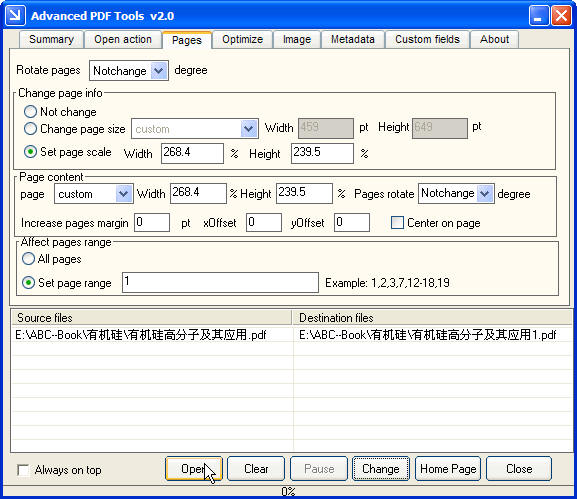Image resolution: width=577 pixels, height=499 pixels.
Task: Click the disabled page size Width field
Action: click(x=326, y=128)
